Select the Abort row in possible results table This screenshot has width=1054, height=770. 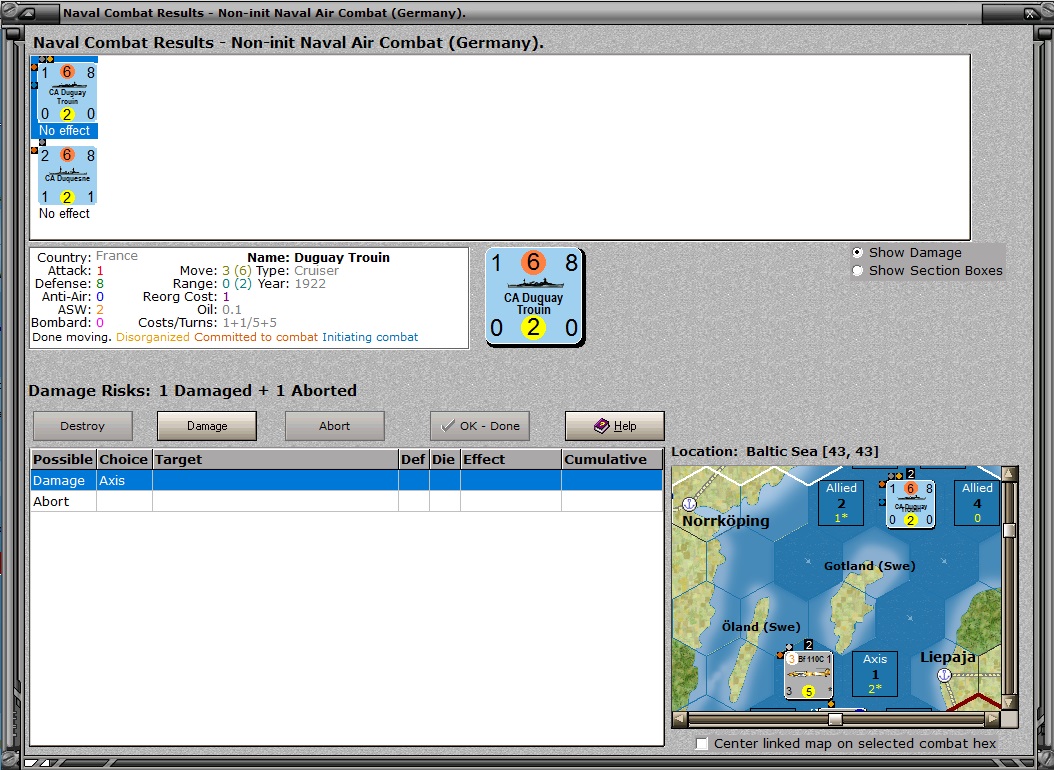click(x=347, y=501)
